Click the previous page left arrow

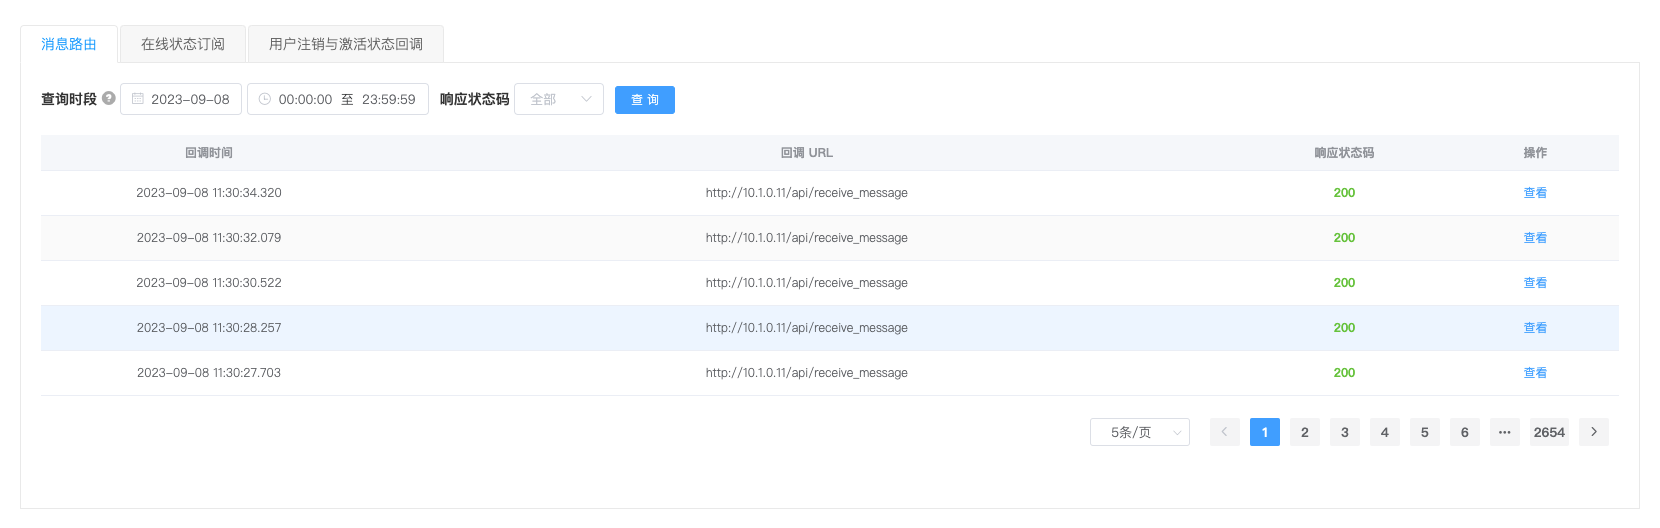[1224, 432]
